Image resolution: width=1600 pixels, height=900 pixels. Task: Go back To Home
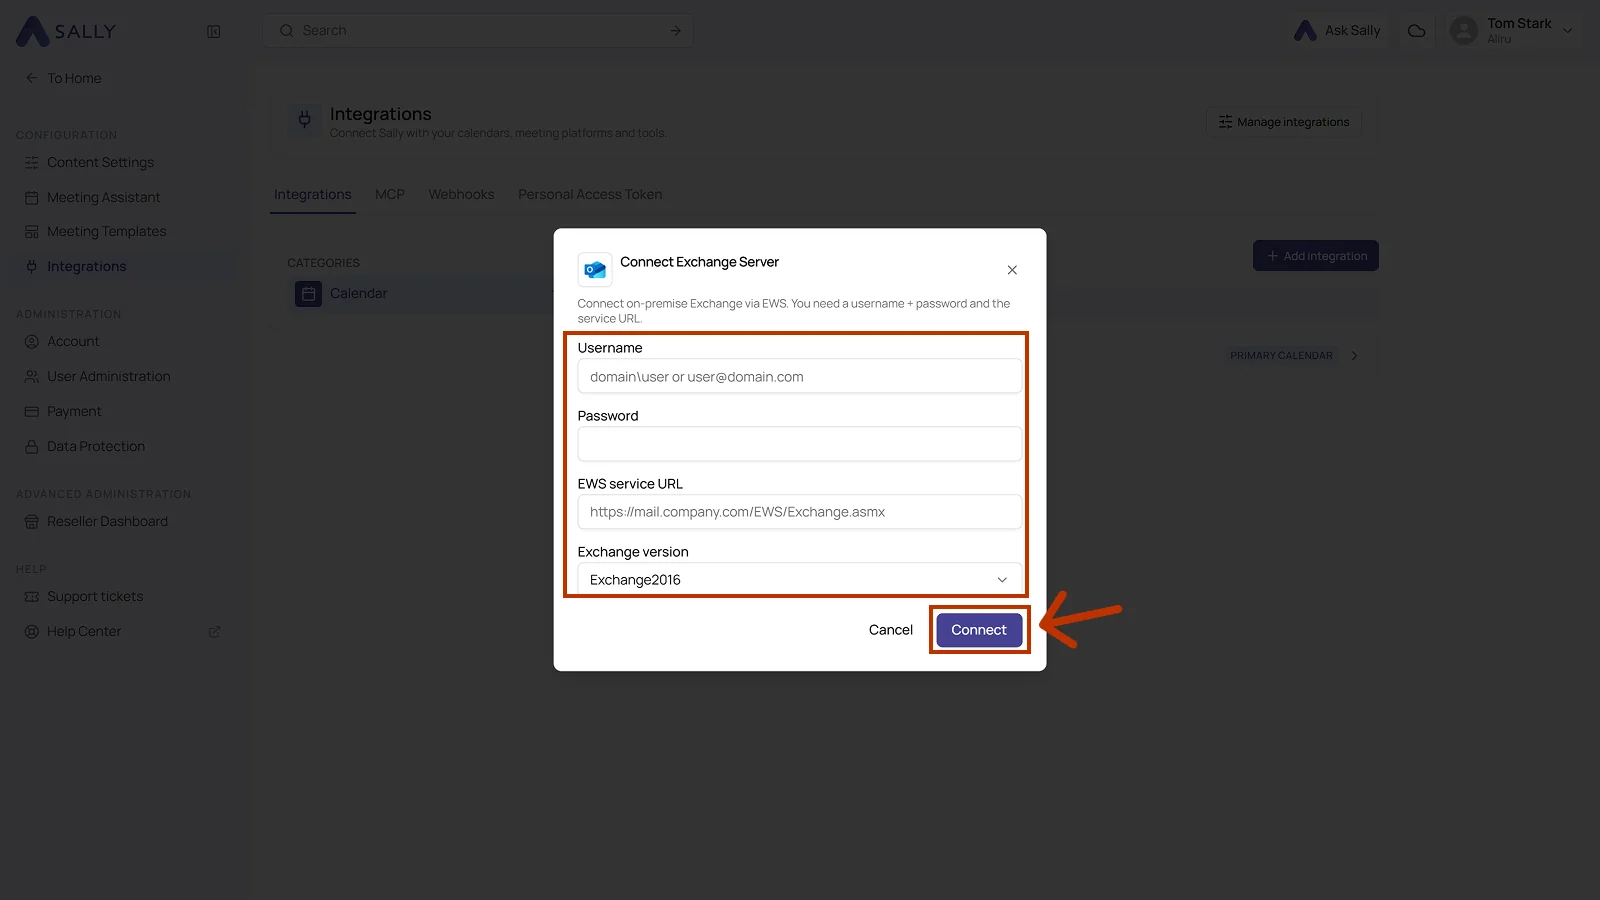(64, 78)
